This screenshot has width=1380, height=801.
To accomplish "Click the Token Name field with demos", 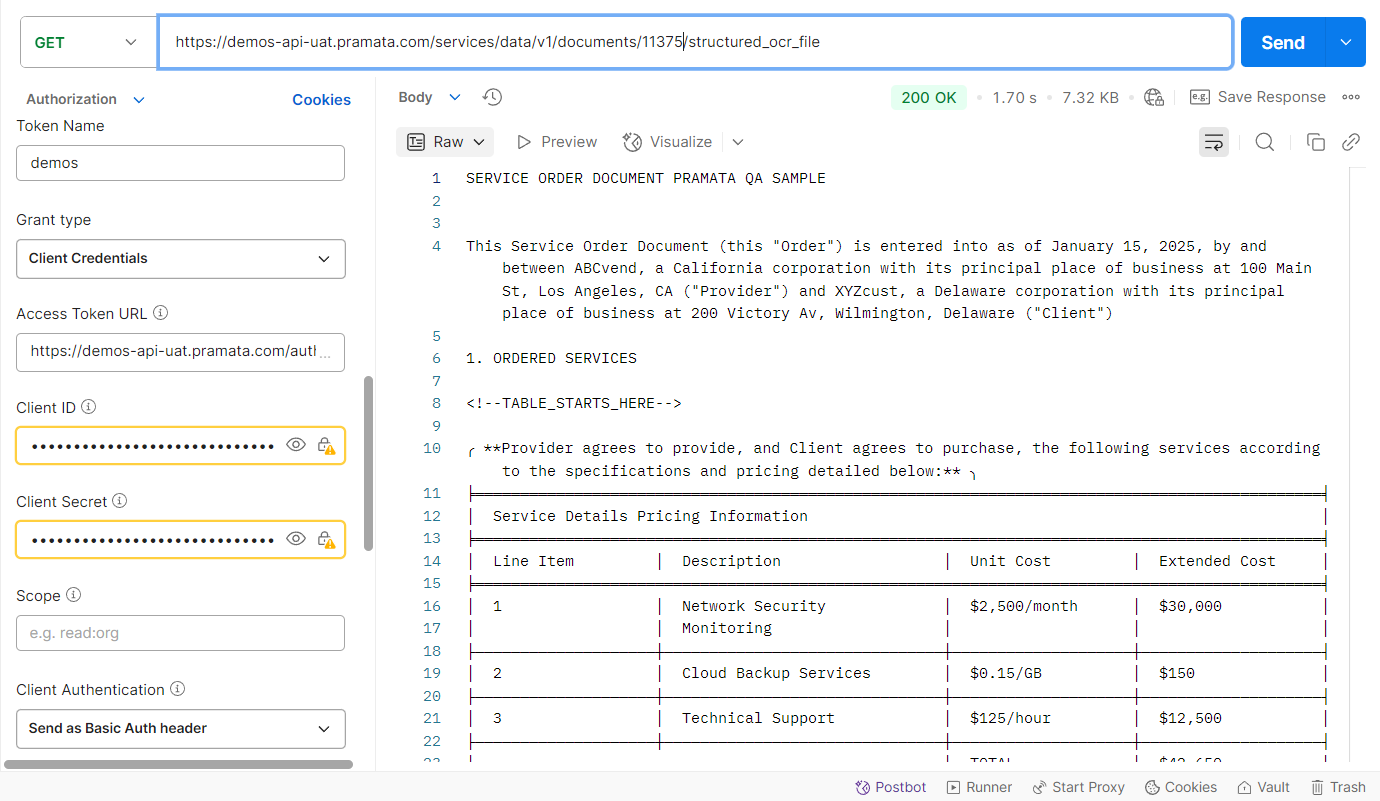I will pyautogui.click(x=181, y=162).
